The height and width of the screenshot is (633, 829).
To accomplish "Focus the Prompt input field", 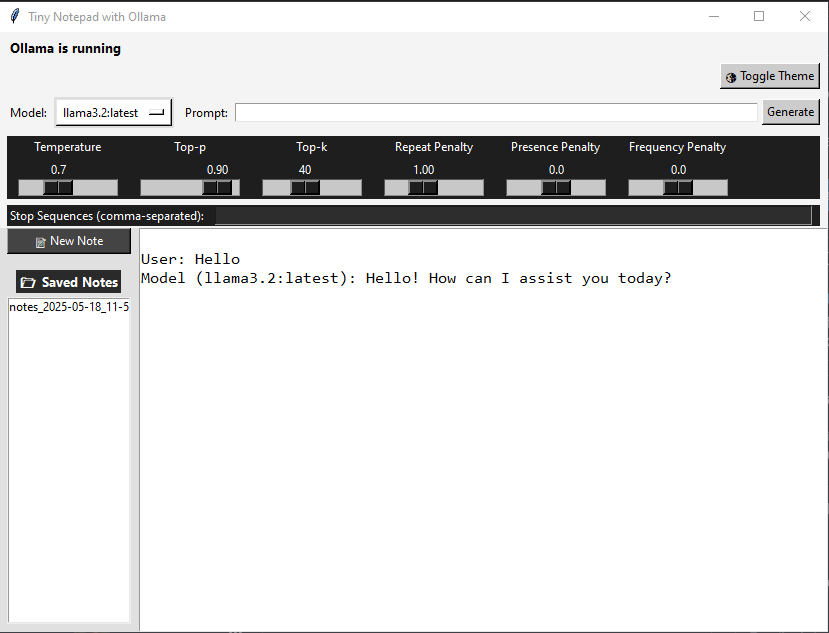I will coord(496,112).
